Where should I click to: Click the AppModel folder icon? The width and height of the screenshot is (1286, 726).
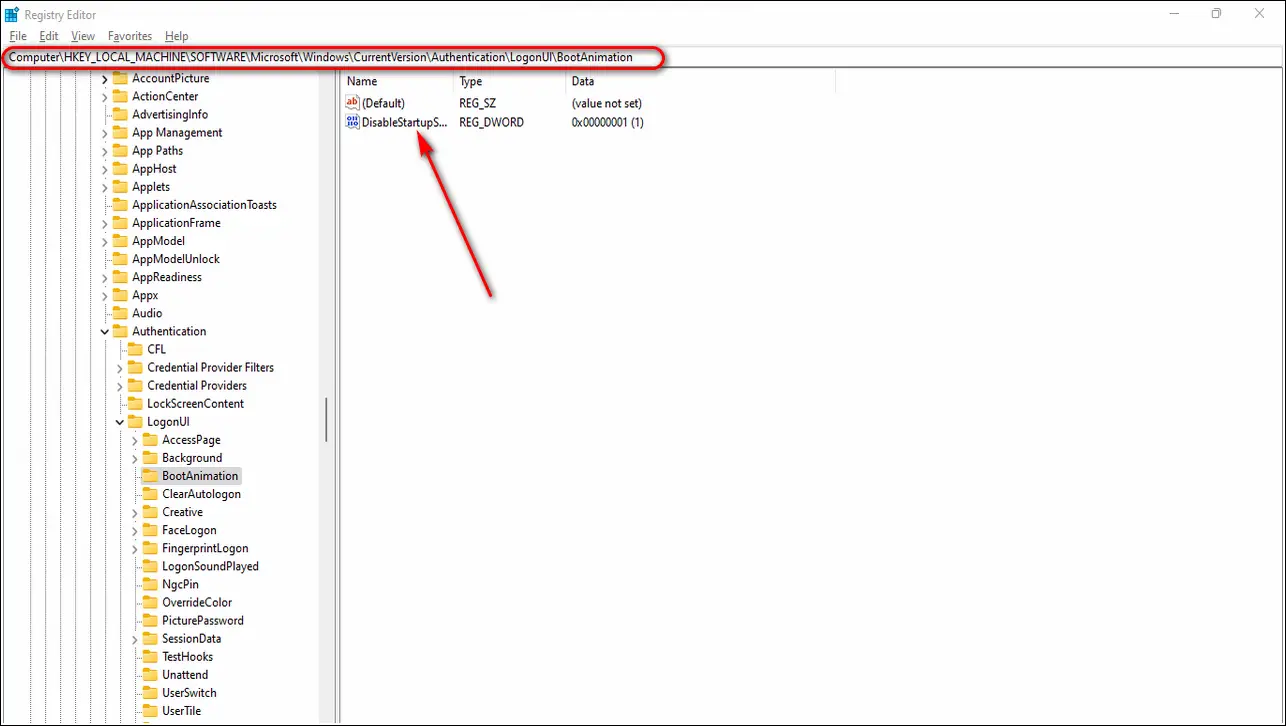pos(120,241)
